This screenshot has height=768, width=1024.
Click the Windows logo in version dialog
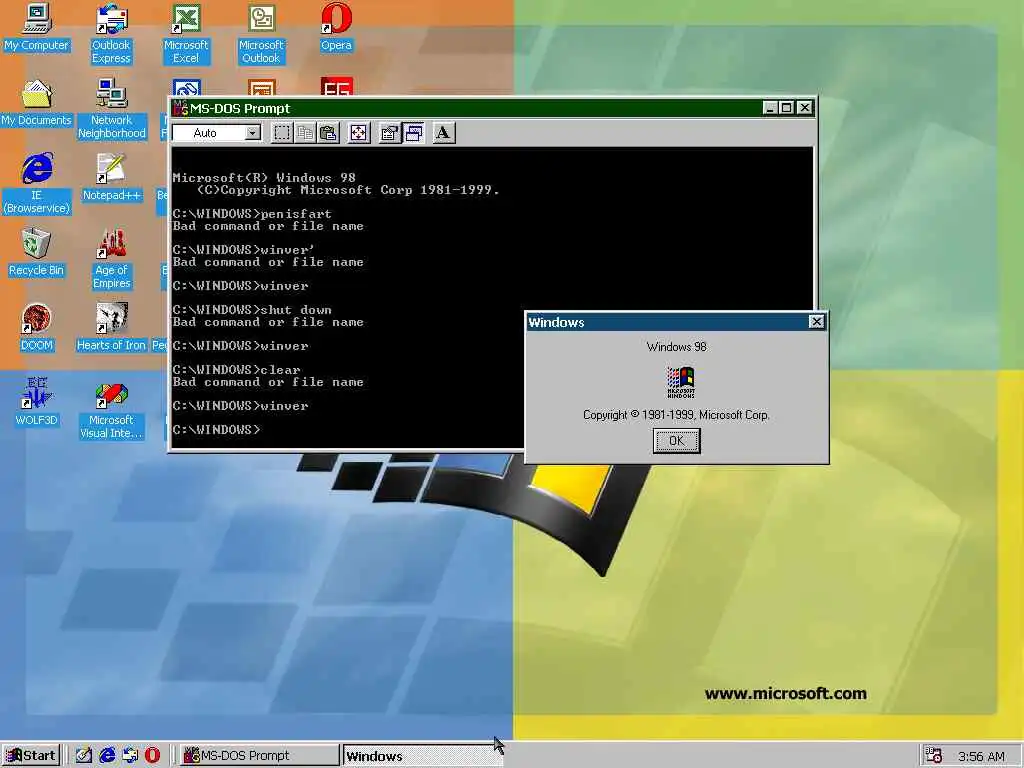[680, 382]
